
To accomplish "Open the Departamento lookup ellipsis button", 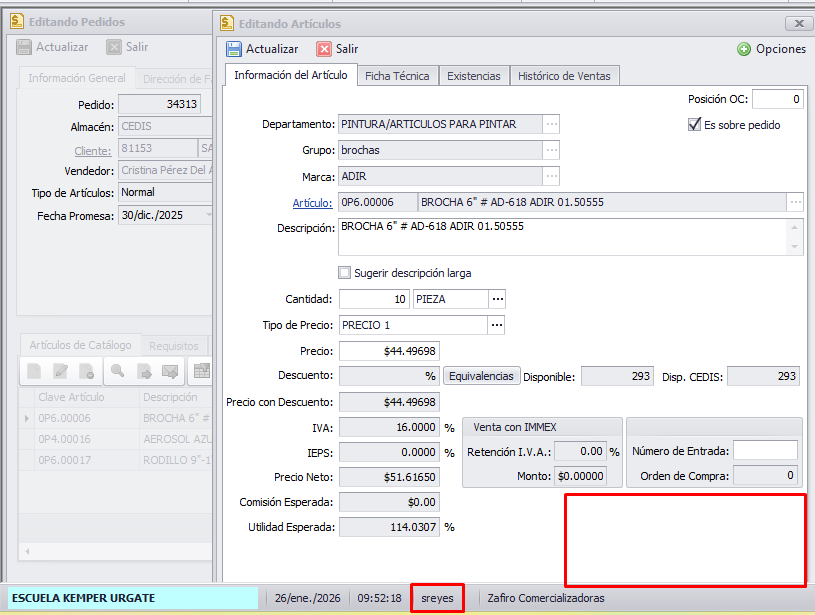I will click(551, 124).
